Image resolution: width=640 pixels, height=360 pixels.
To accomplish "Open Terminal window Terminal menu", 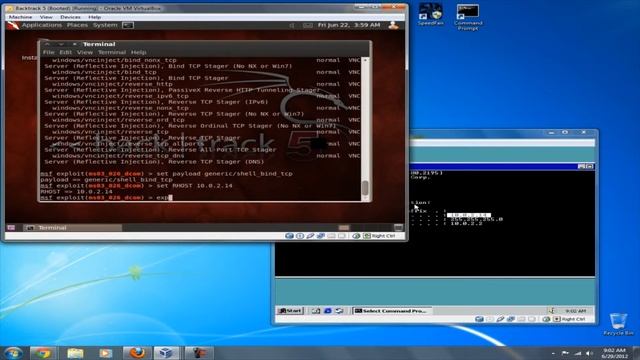I will [112, 52].
